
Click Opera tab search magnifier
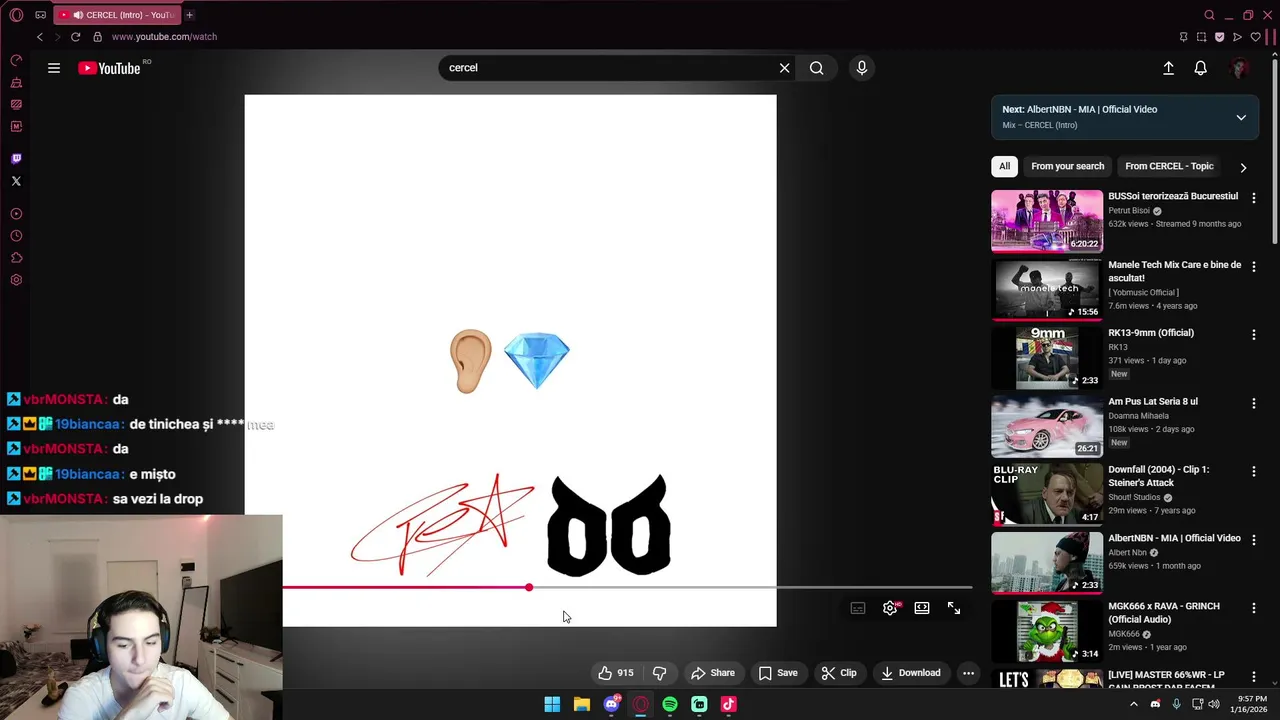click(x=1209, y=15)
